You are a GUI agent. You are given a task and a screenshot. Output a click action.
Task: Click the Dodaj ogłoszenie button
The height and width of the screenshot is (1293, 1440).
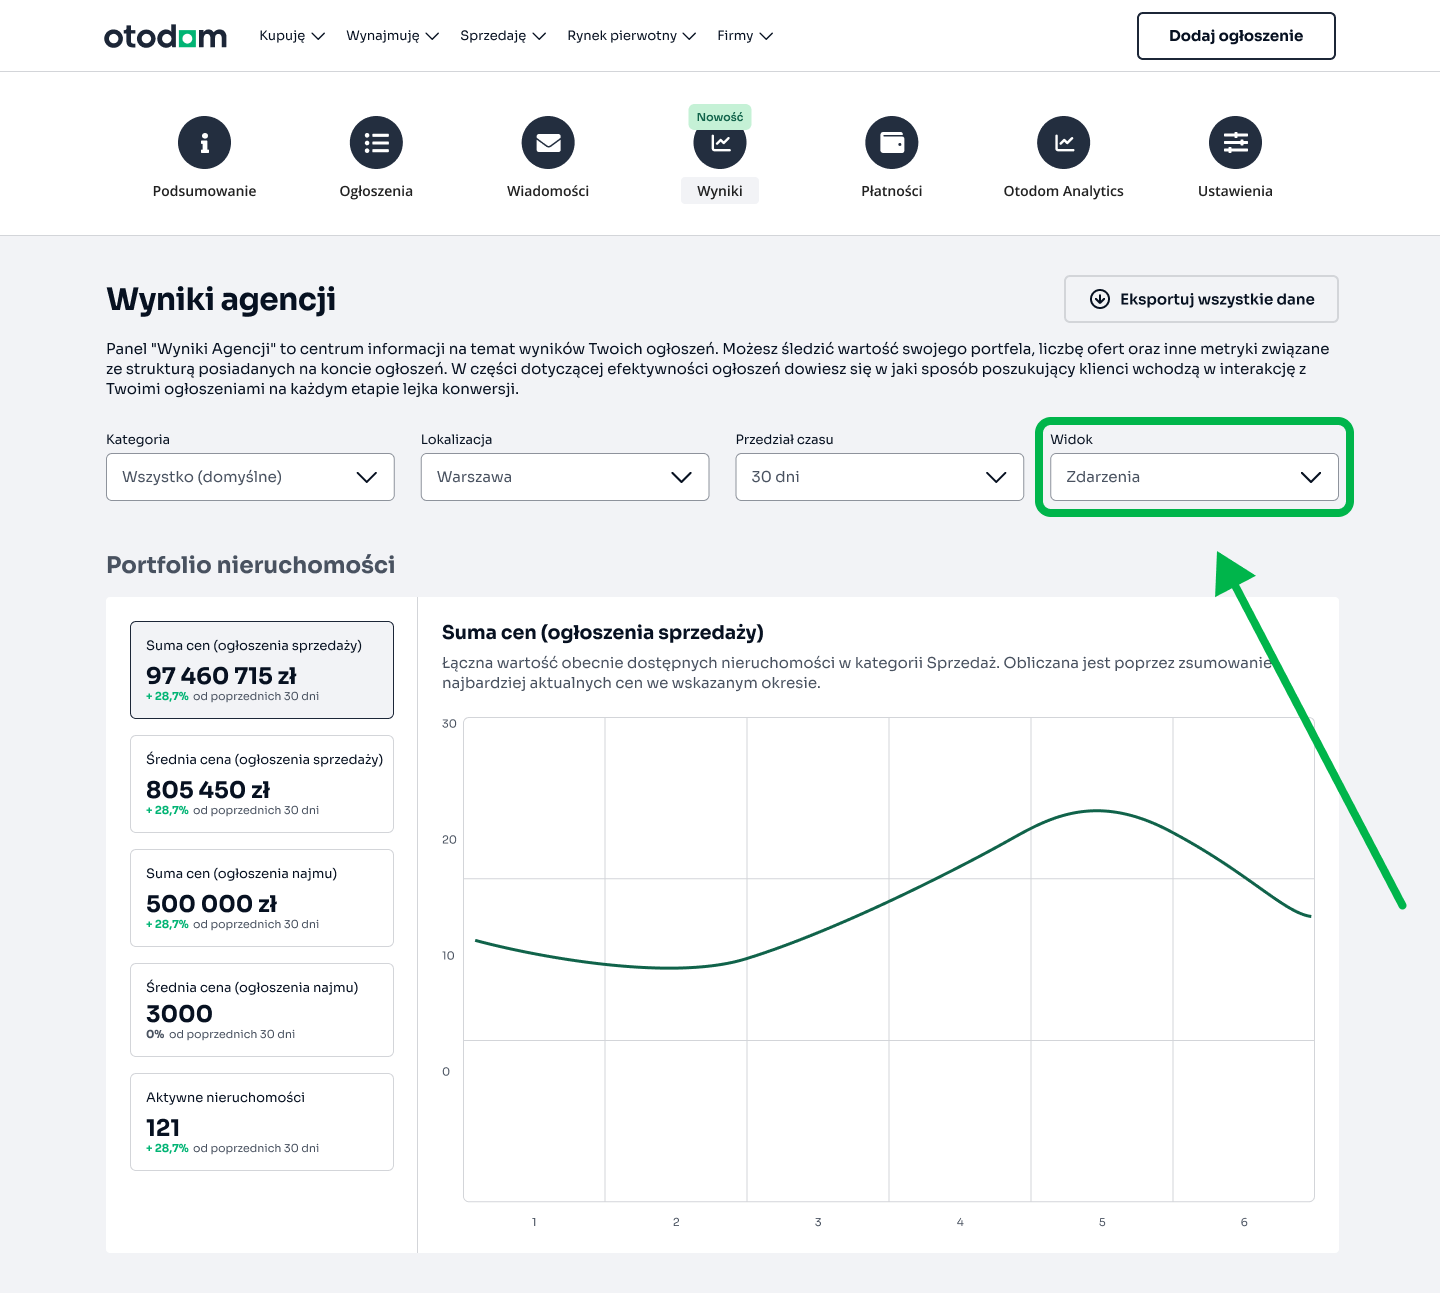(x=1236, y=35)
